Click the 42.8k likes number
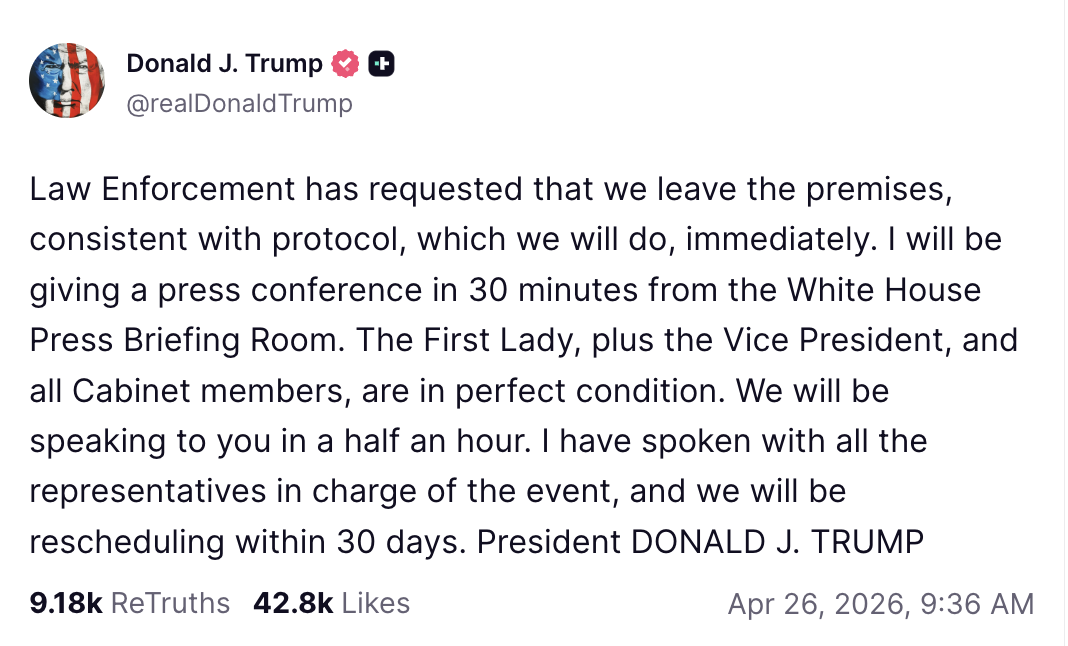The height and width of the screenshot is (646, 1068). tap(292, 603)
